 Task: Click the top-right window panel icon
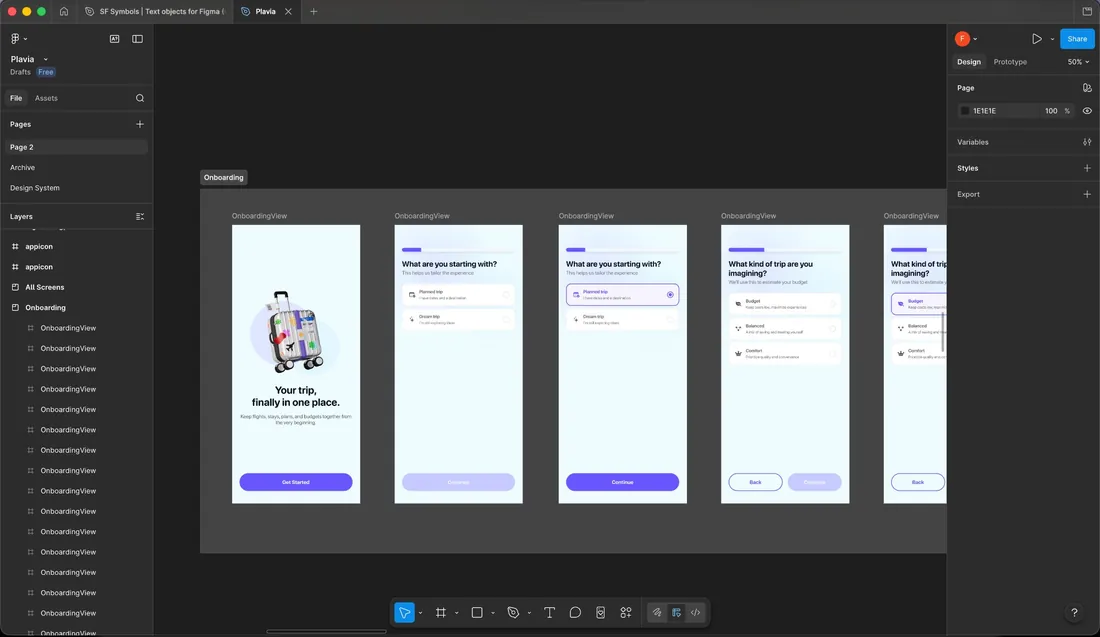point(1087,11)
